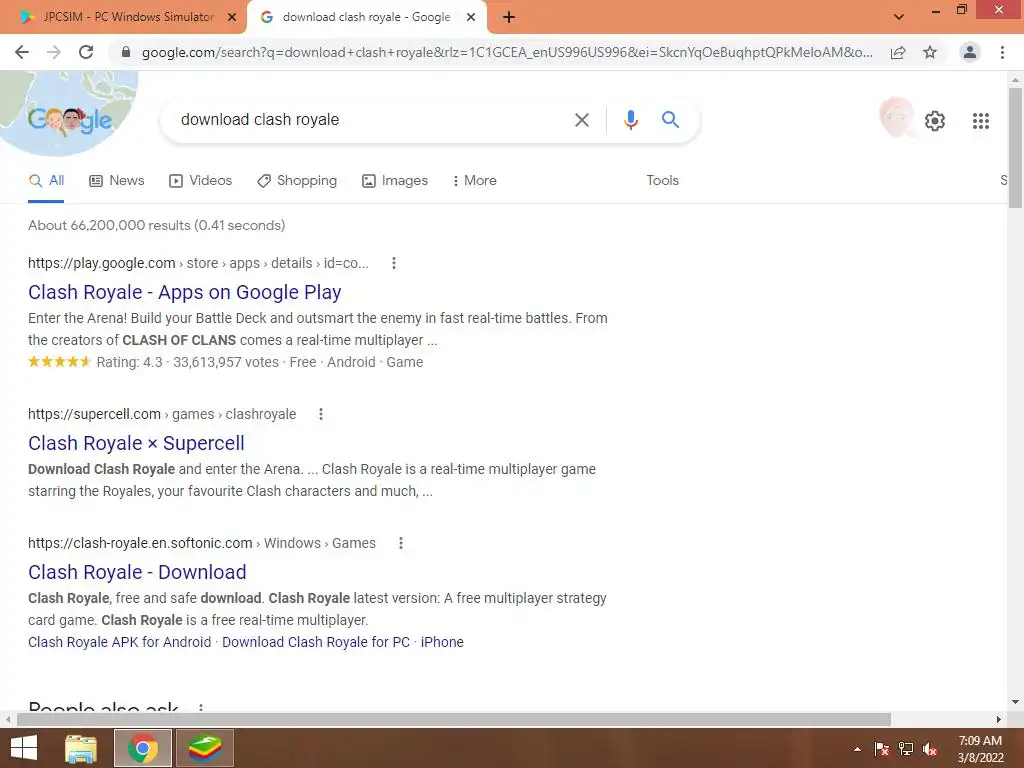Open Windows Start menu

(24, 748)
